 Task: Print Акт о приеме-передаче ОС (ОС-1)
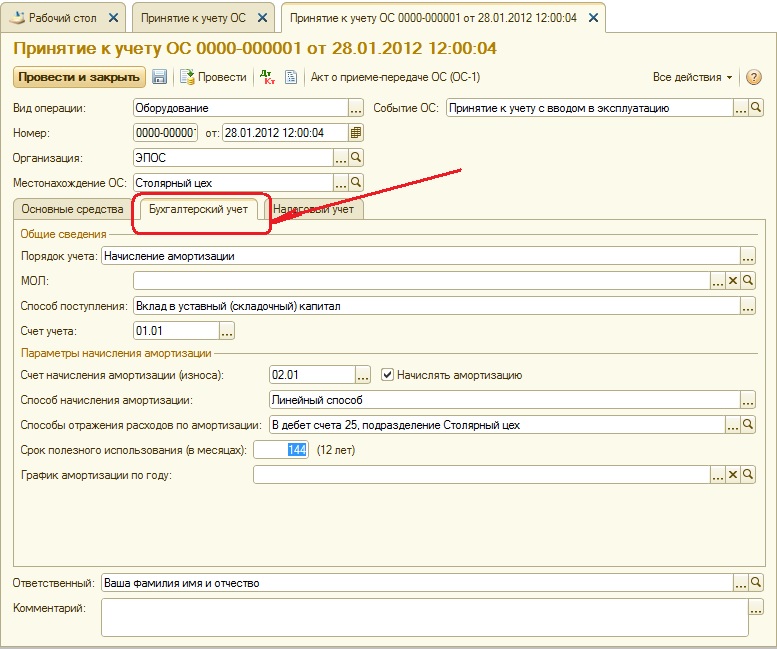395,77
